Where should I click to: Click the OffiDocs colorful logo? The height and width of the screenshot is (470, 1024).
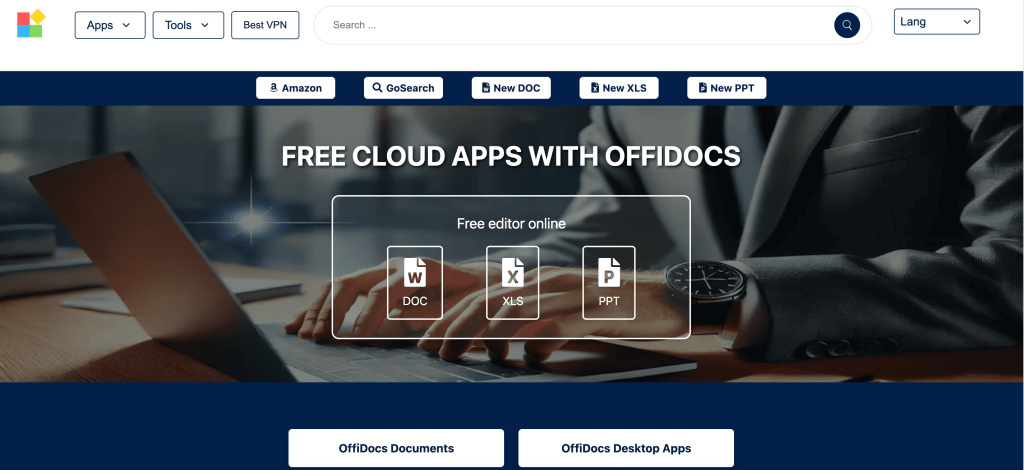pos(31,24)
